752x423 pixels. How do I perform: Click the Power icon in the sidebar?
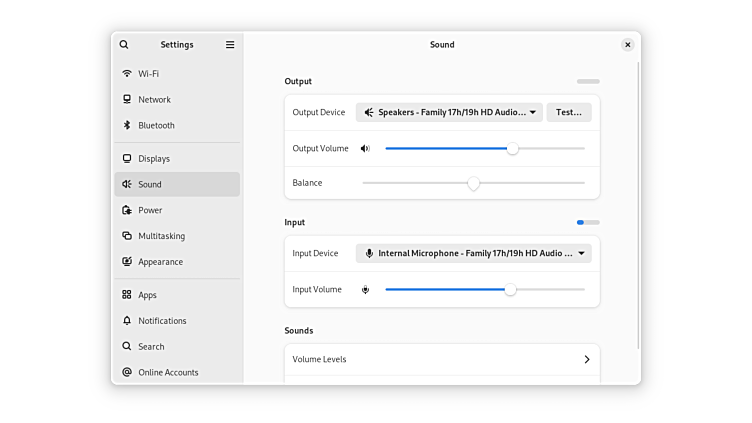pyautogui.click(x=127, y=211)
